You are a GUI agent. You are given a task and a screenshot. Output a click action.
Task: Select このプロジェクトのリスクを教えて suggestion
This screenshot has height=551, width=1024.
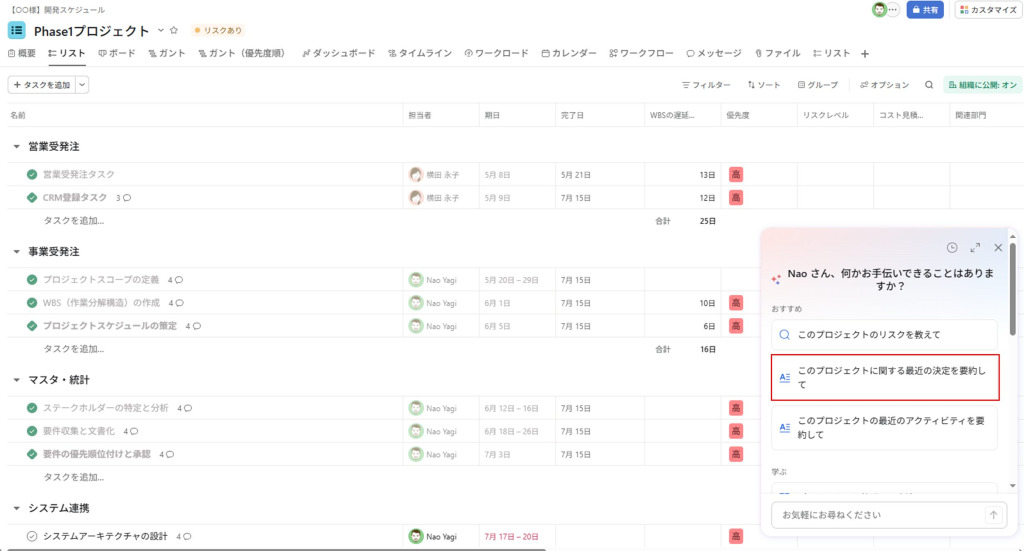point(884,334)
